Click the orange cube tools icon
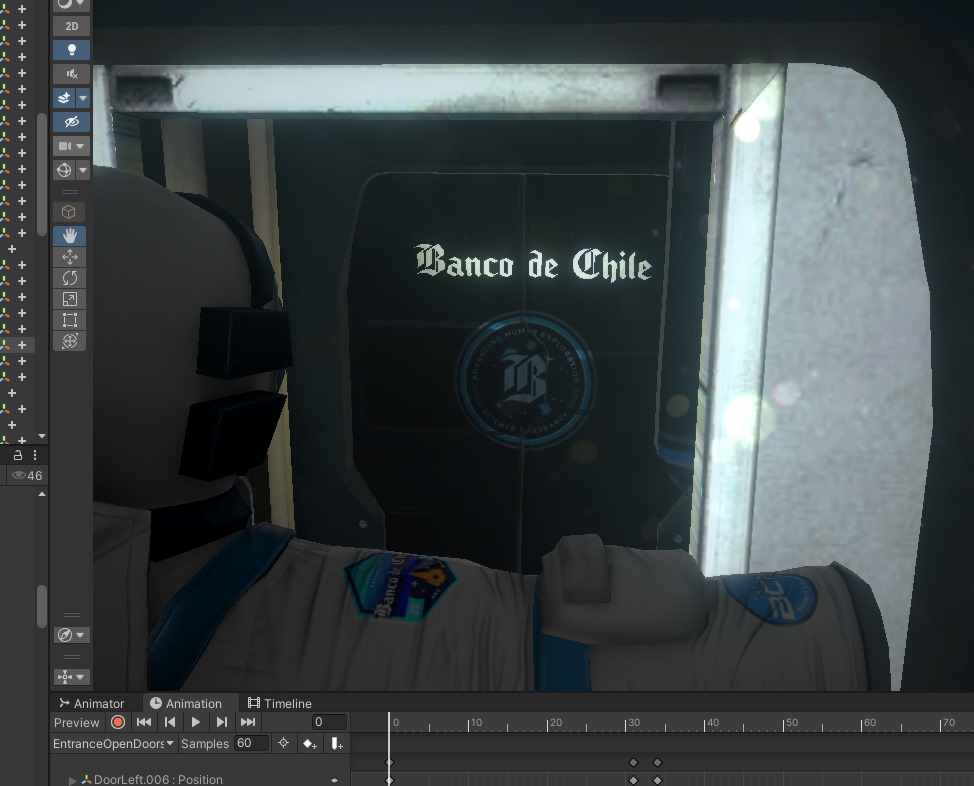This screenshot has width=974, height=786. (x=69, y=212)
